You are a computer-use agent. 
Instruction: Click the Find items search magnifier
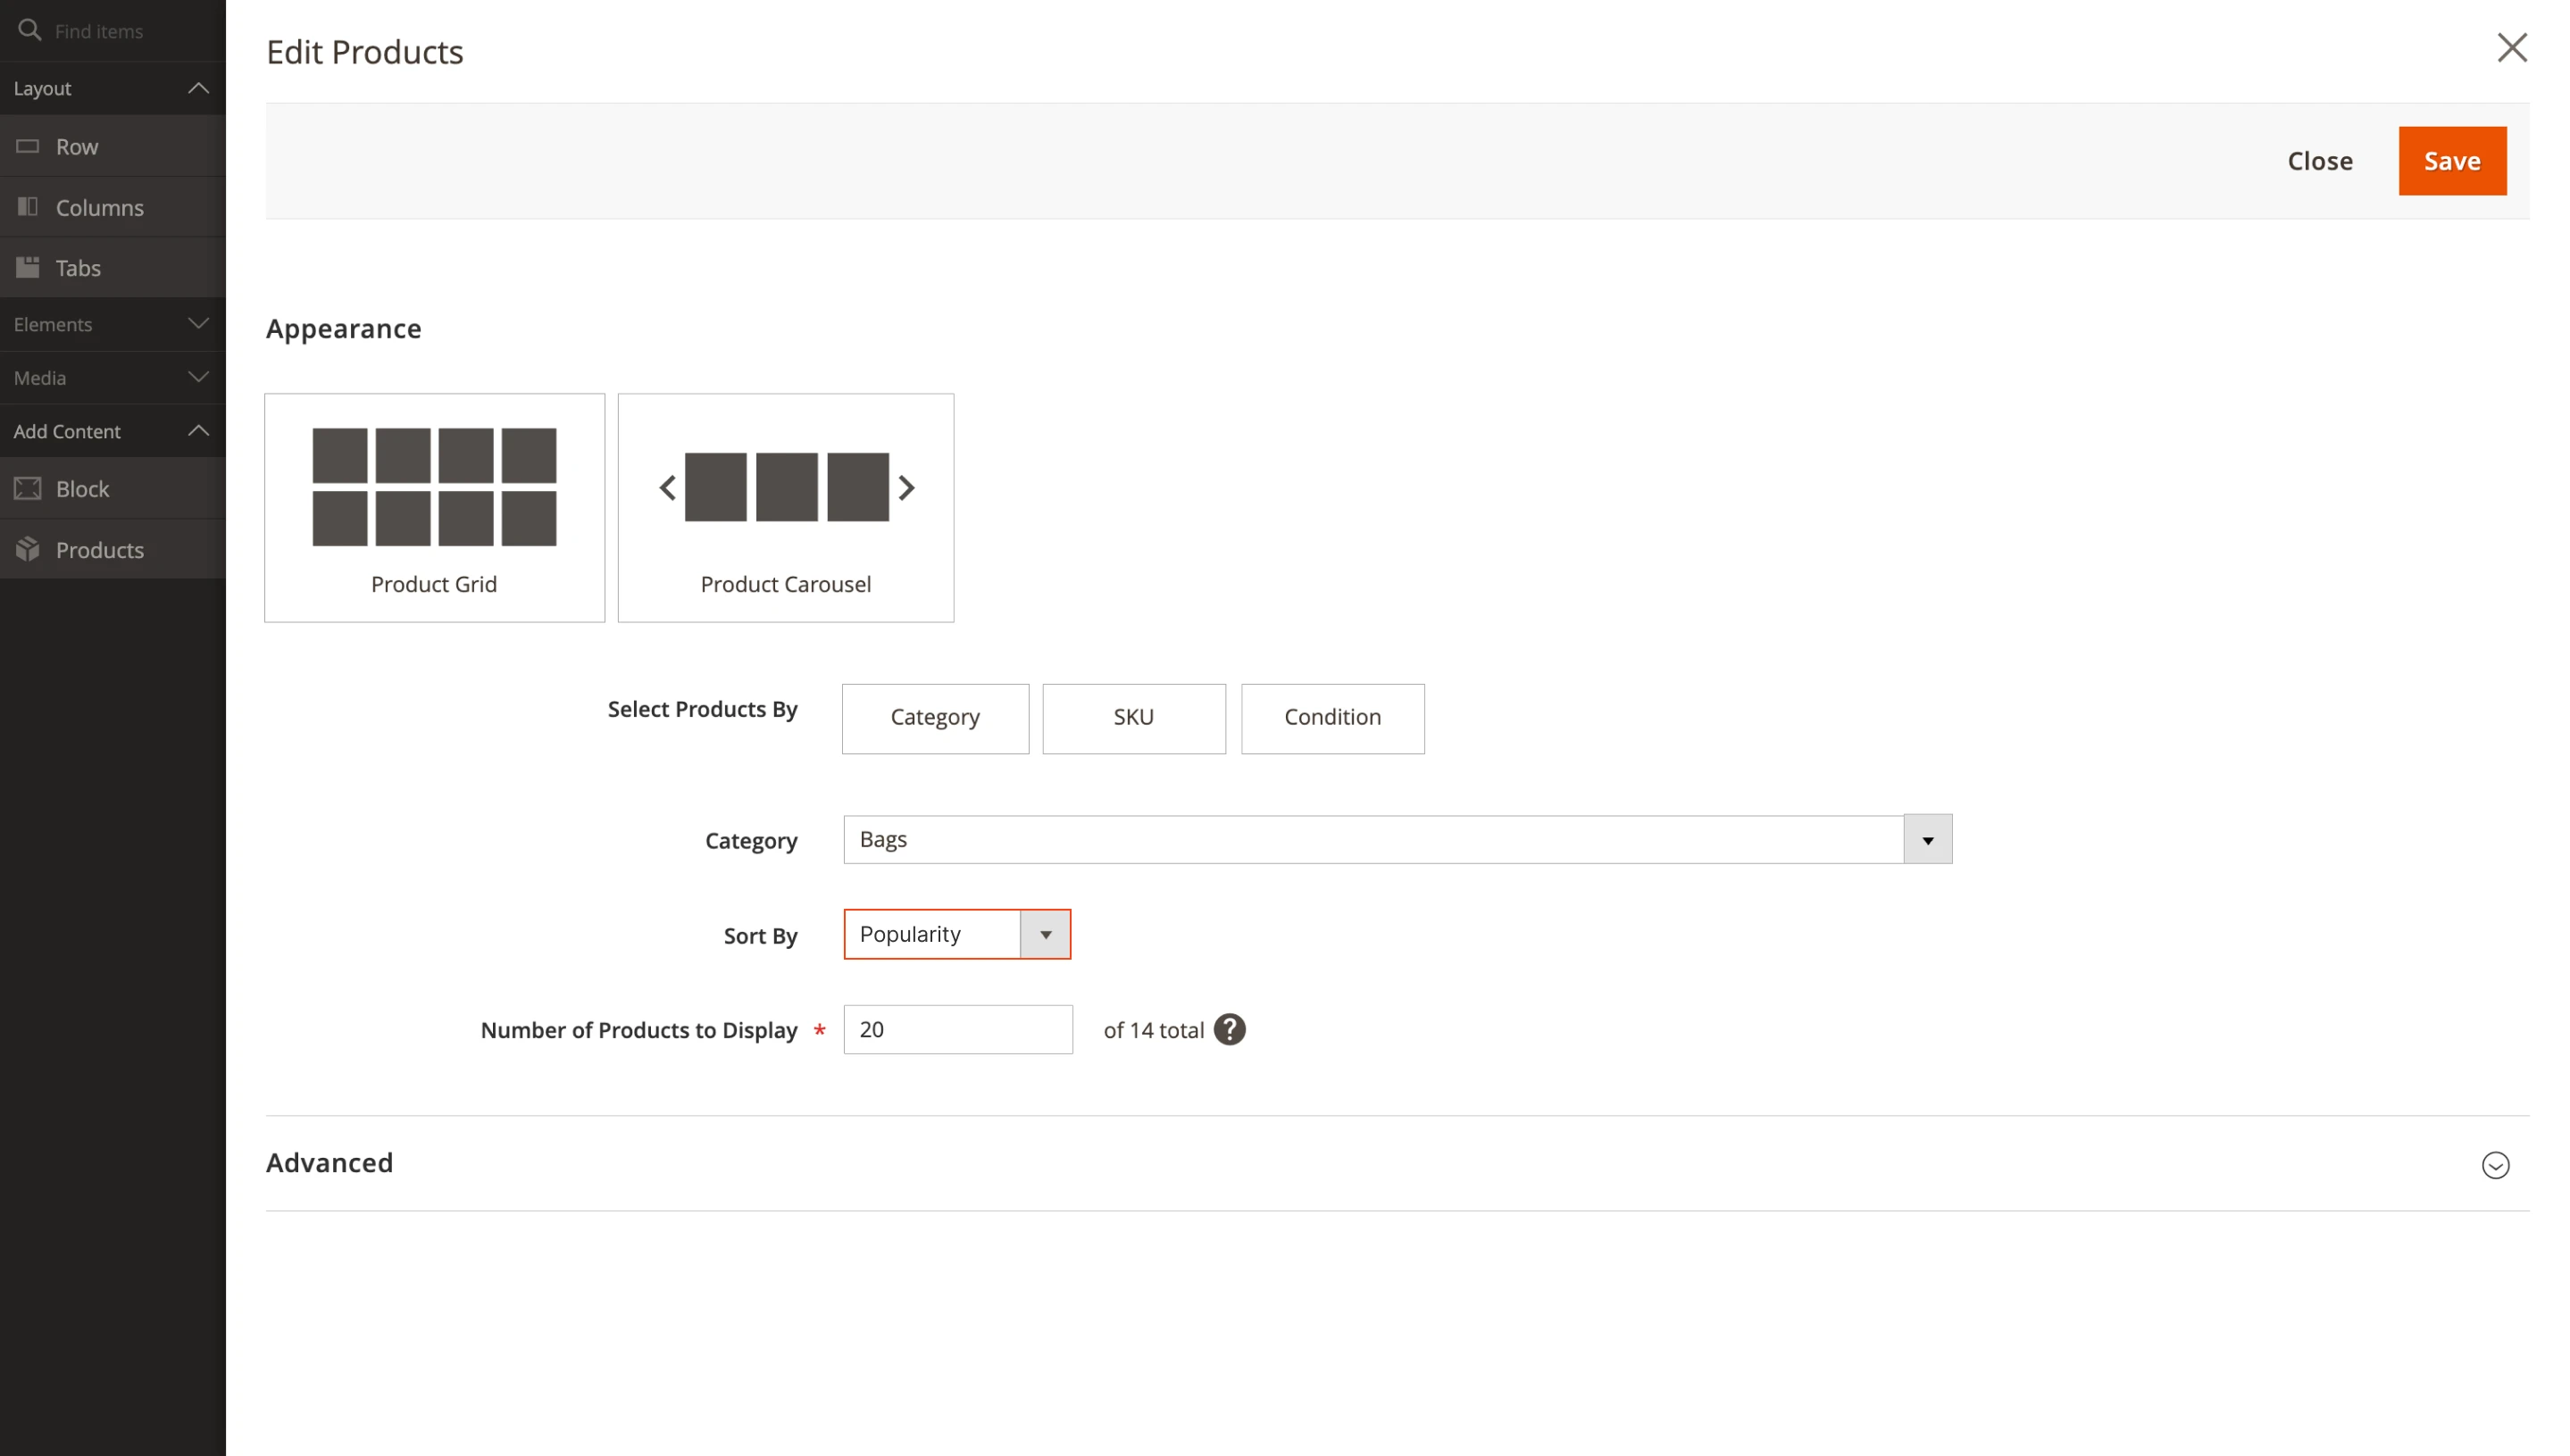[x=31, y=30]
